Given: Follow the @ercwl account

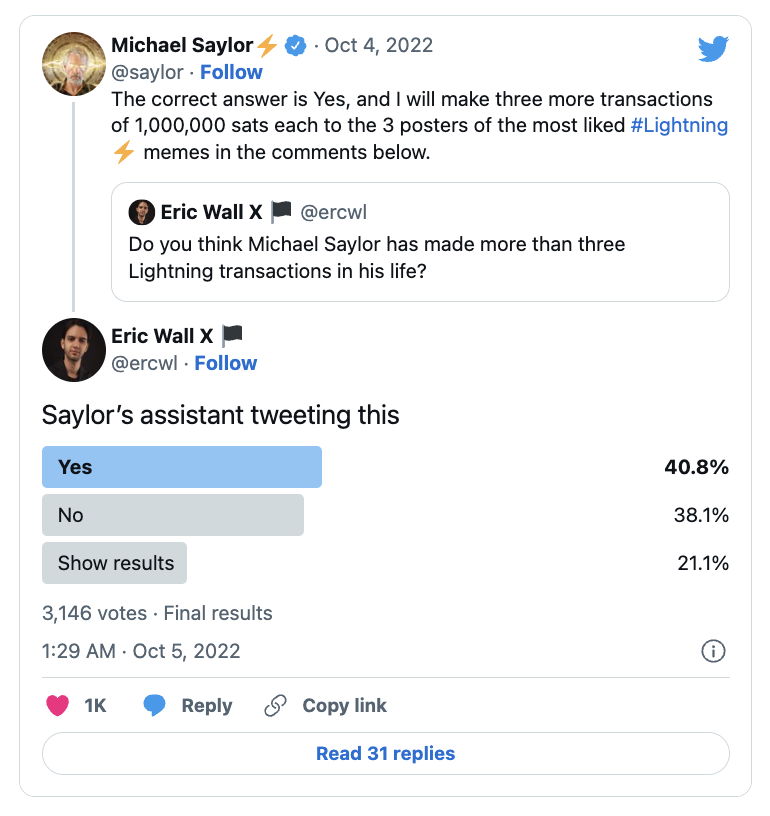Looking at the screenshot, I should click(x=225, y=363).
